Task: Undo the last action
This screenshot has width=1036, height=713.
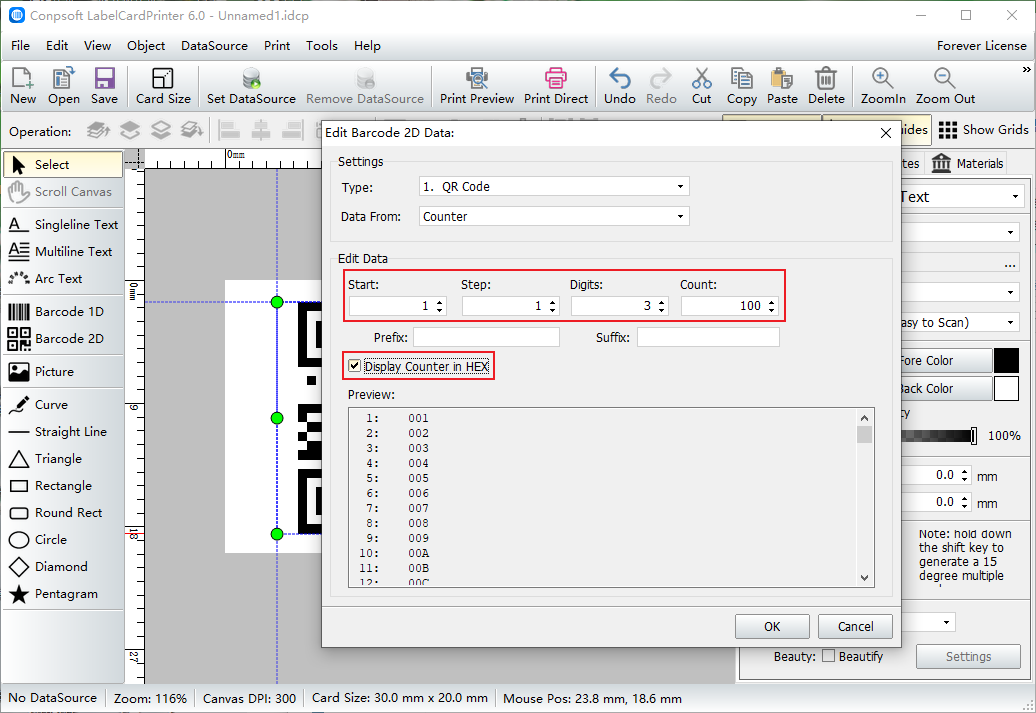Action: (x=620, y=86)
